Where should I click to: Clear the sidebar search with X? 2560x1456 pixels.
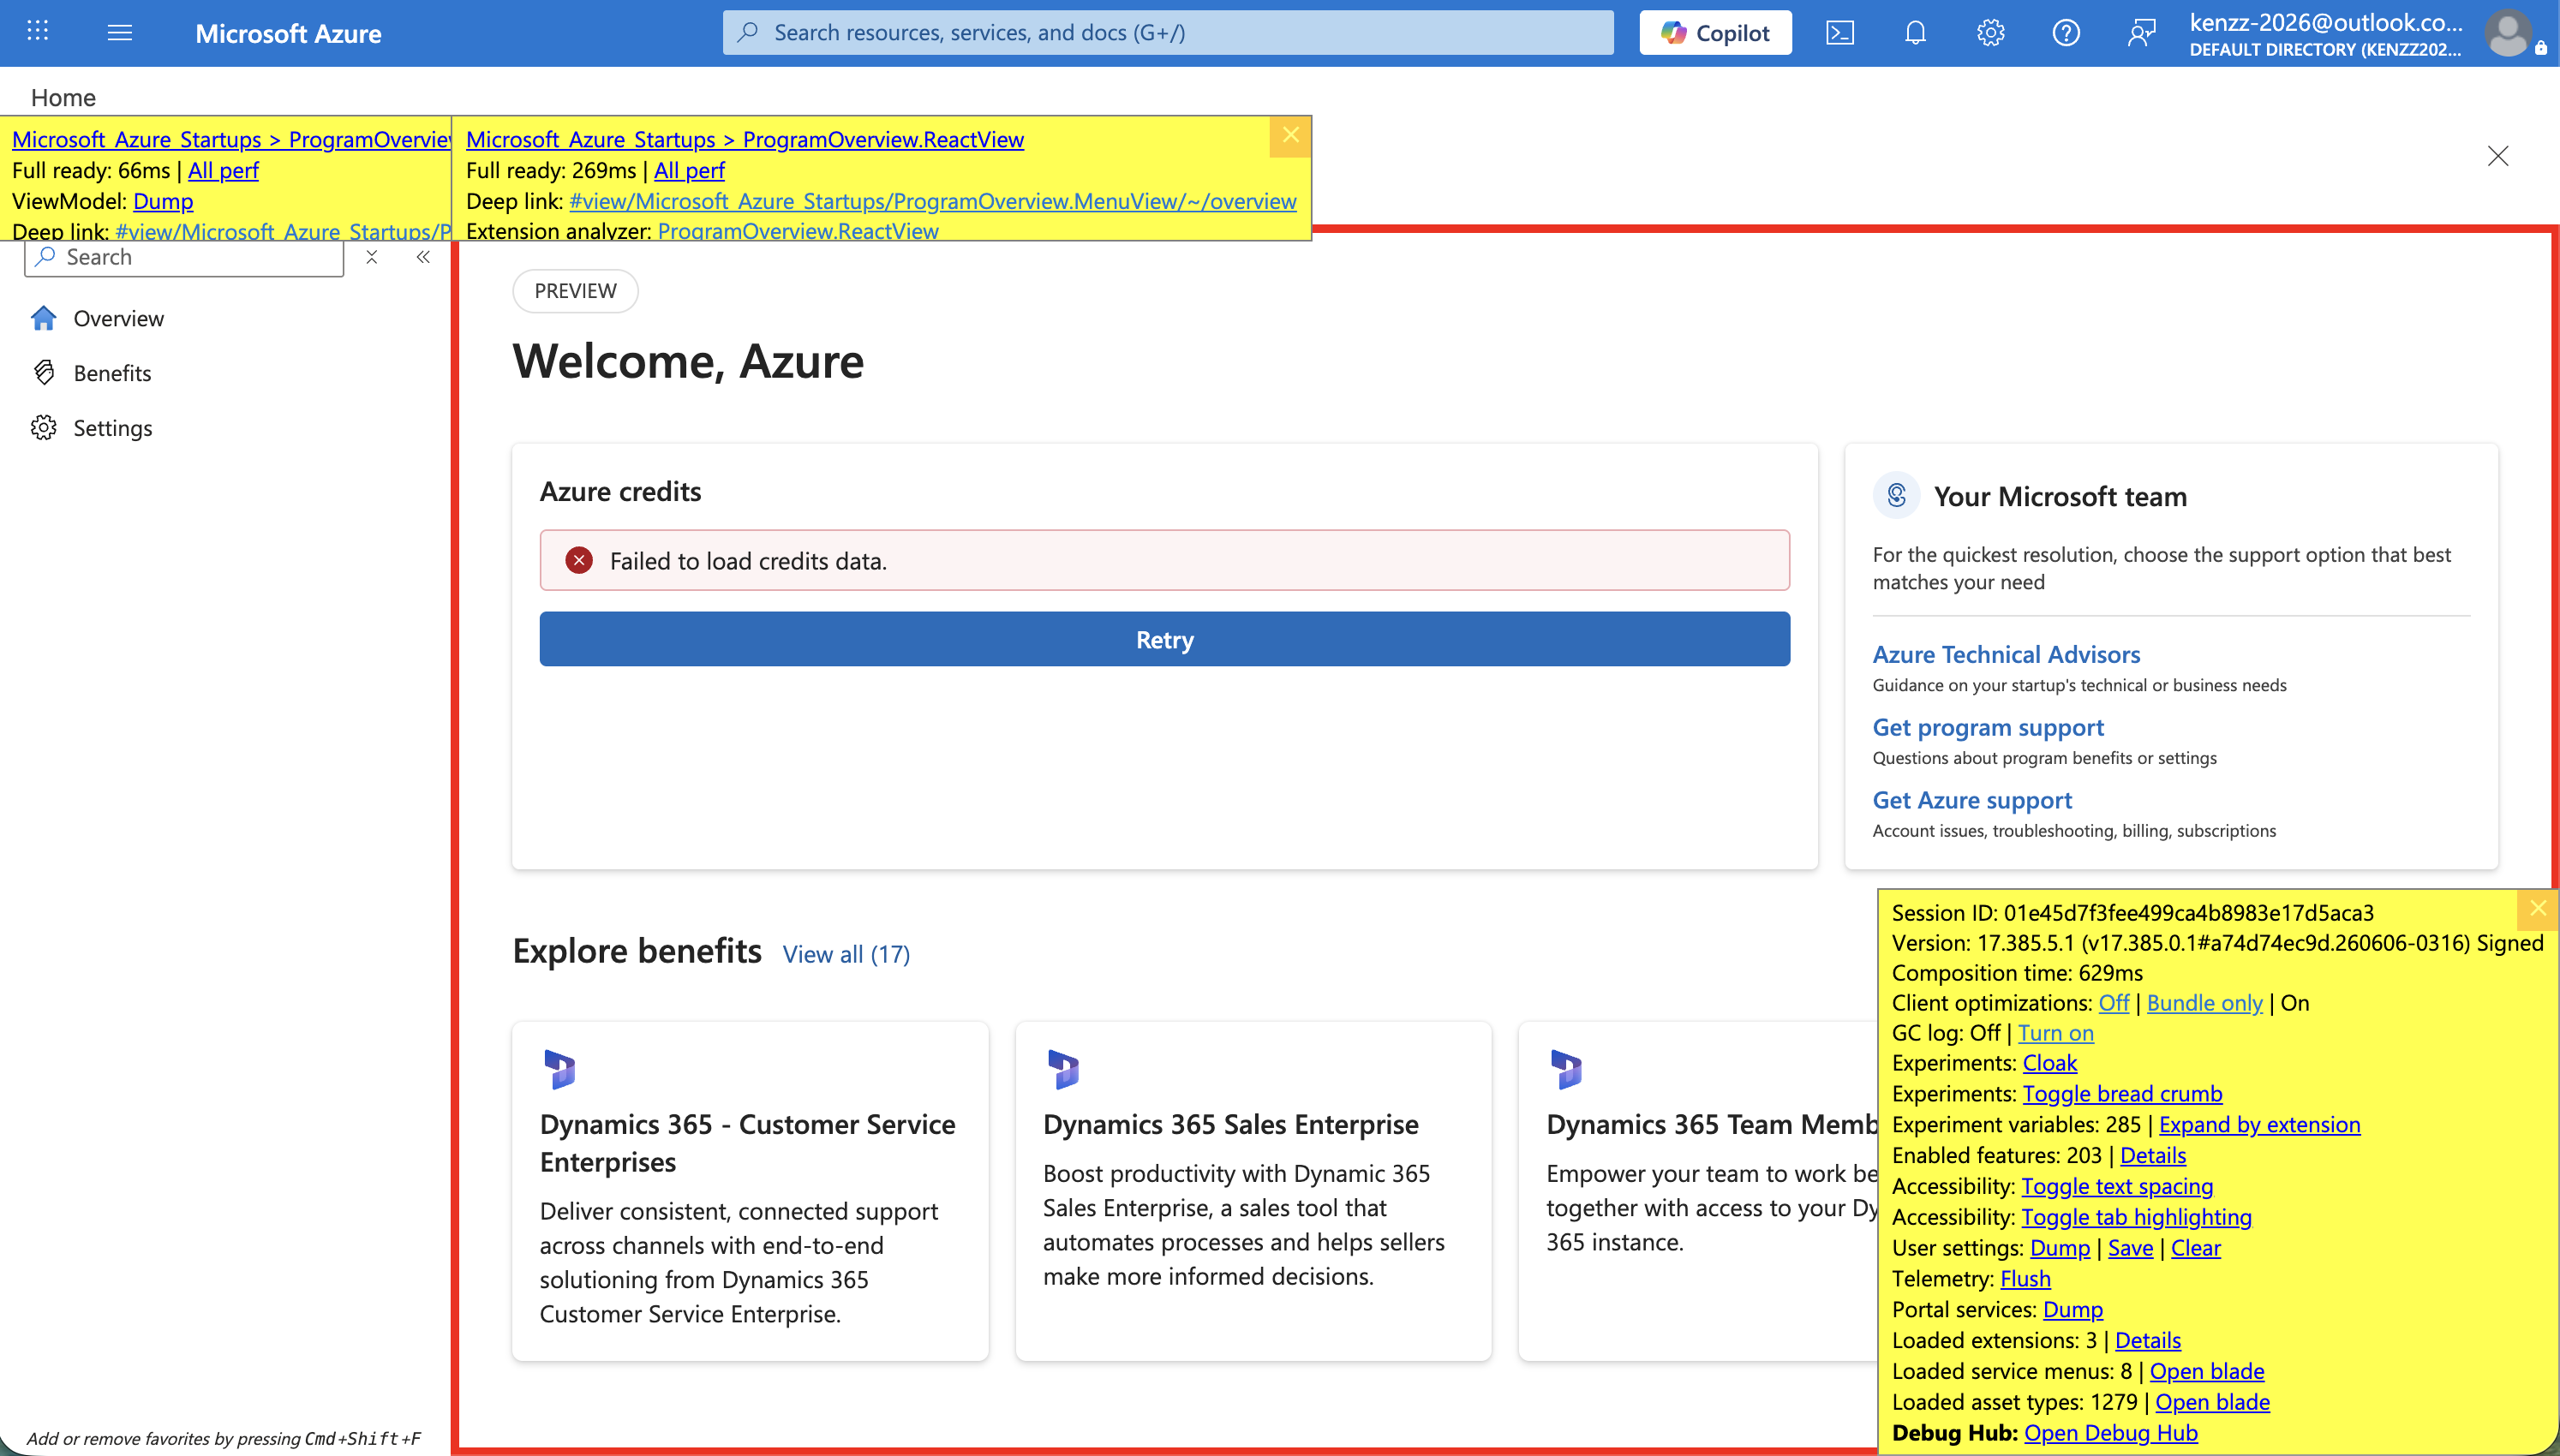pos(372,257)
